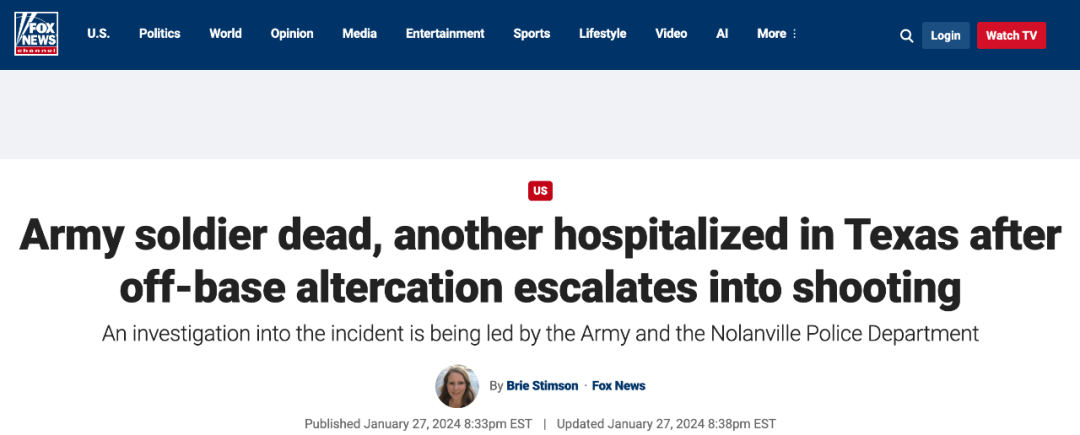Image resolution: width=1080 pixels, height=435 pixels.
Task: Go to the Sports section
Action: 532,34
